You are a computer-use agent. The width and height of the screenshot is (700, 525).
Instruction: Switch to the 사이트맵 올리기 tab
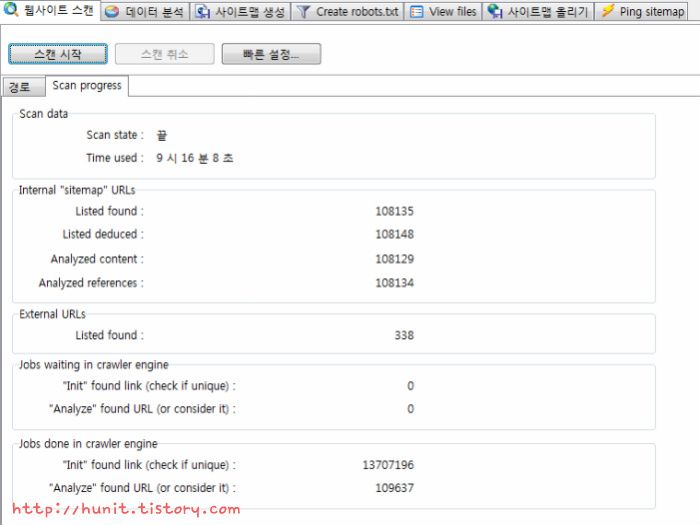(538, 12)
